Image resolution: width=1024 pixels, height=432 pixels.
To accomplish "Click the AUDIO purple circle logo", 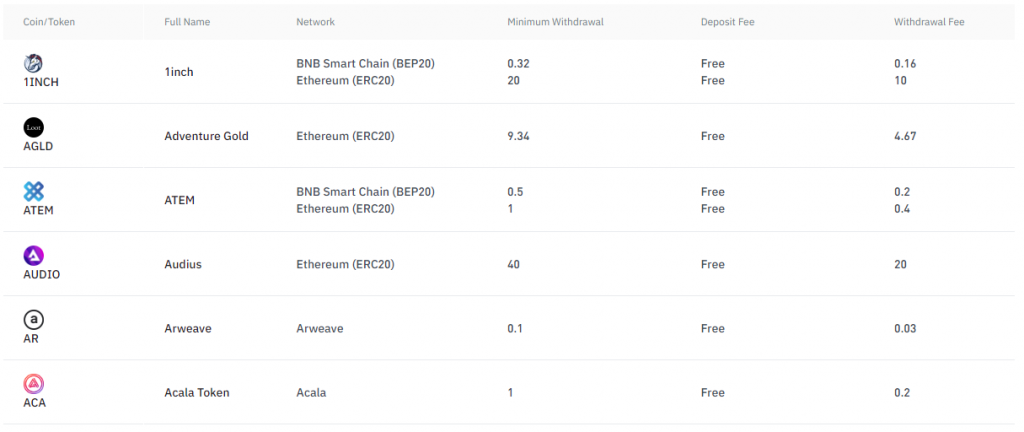I will [x=33, y=255].
